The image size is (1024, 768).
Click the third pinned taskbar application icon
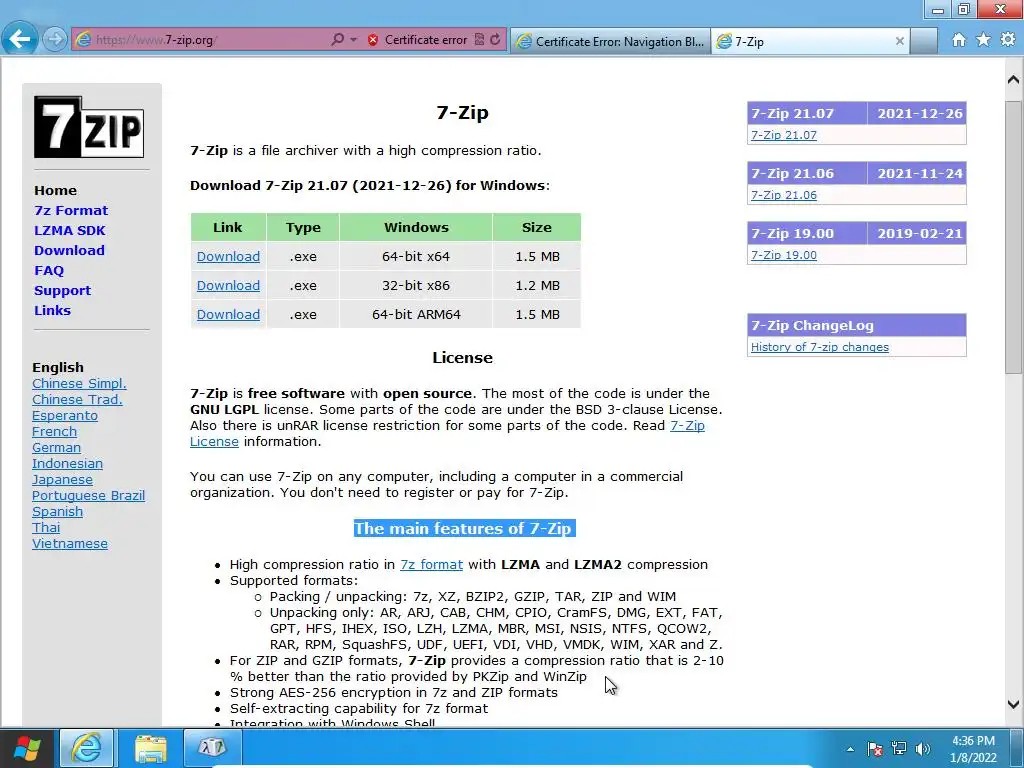pos(213,747)
